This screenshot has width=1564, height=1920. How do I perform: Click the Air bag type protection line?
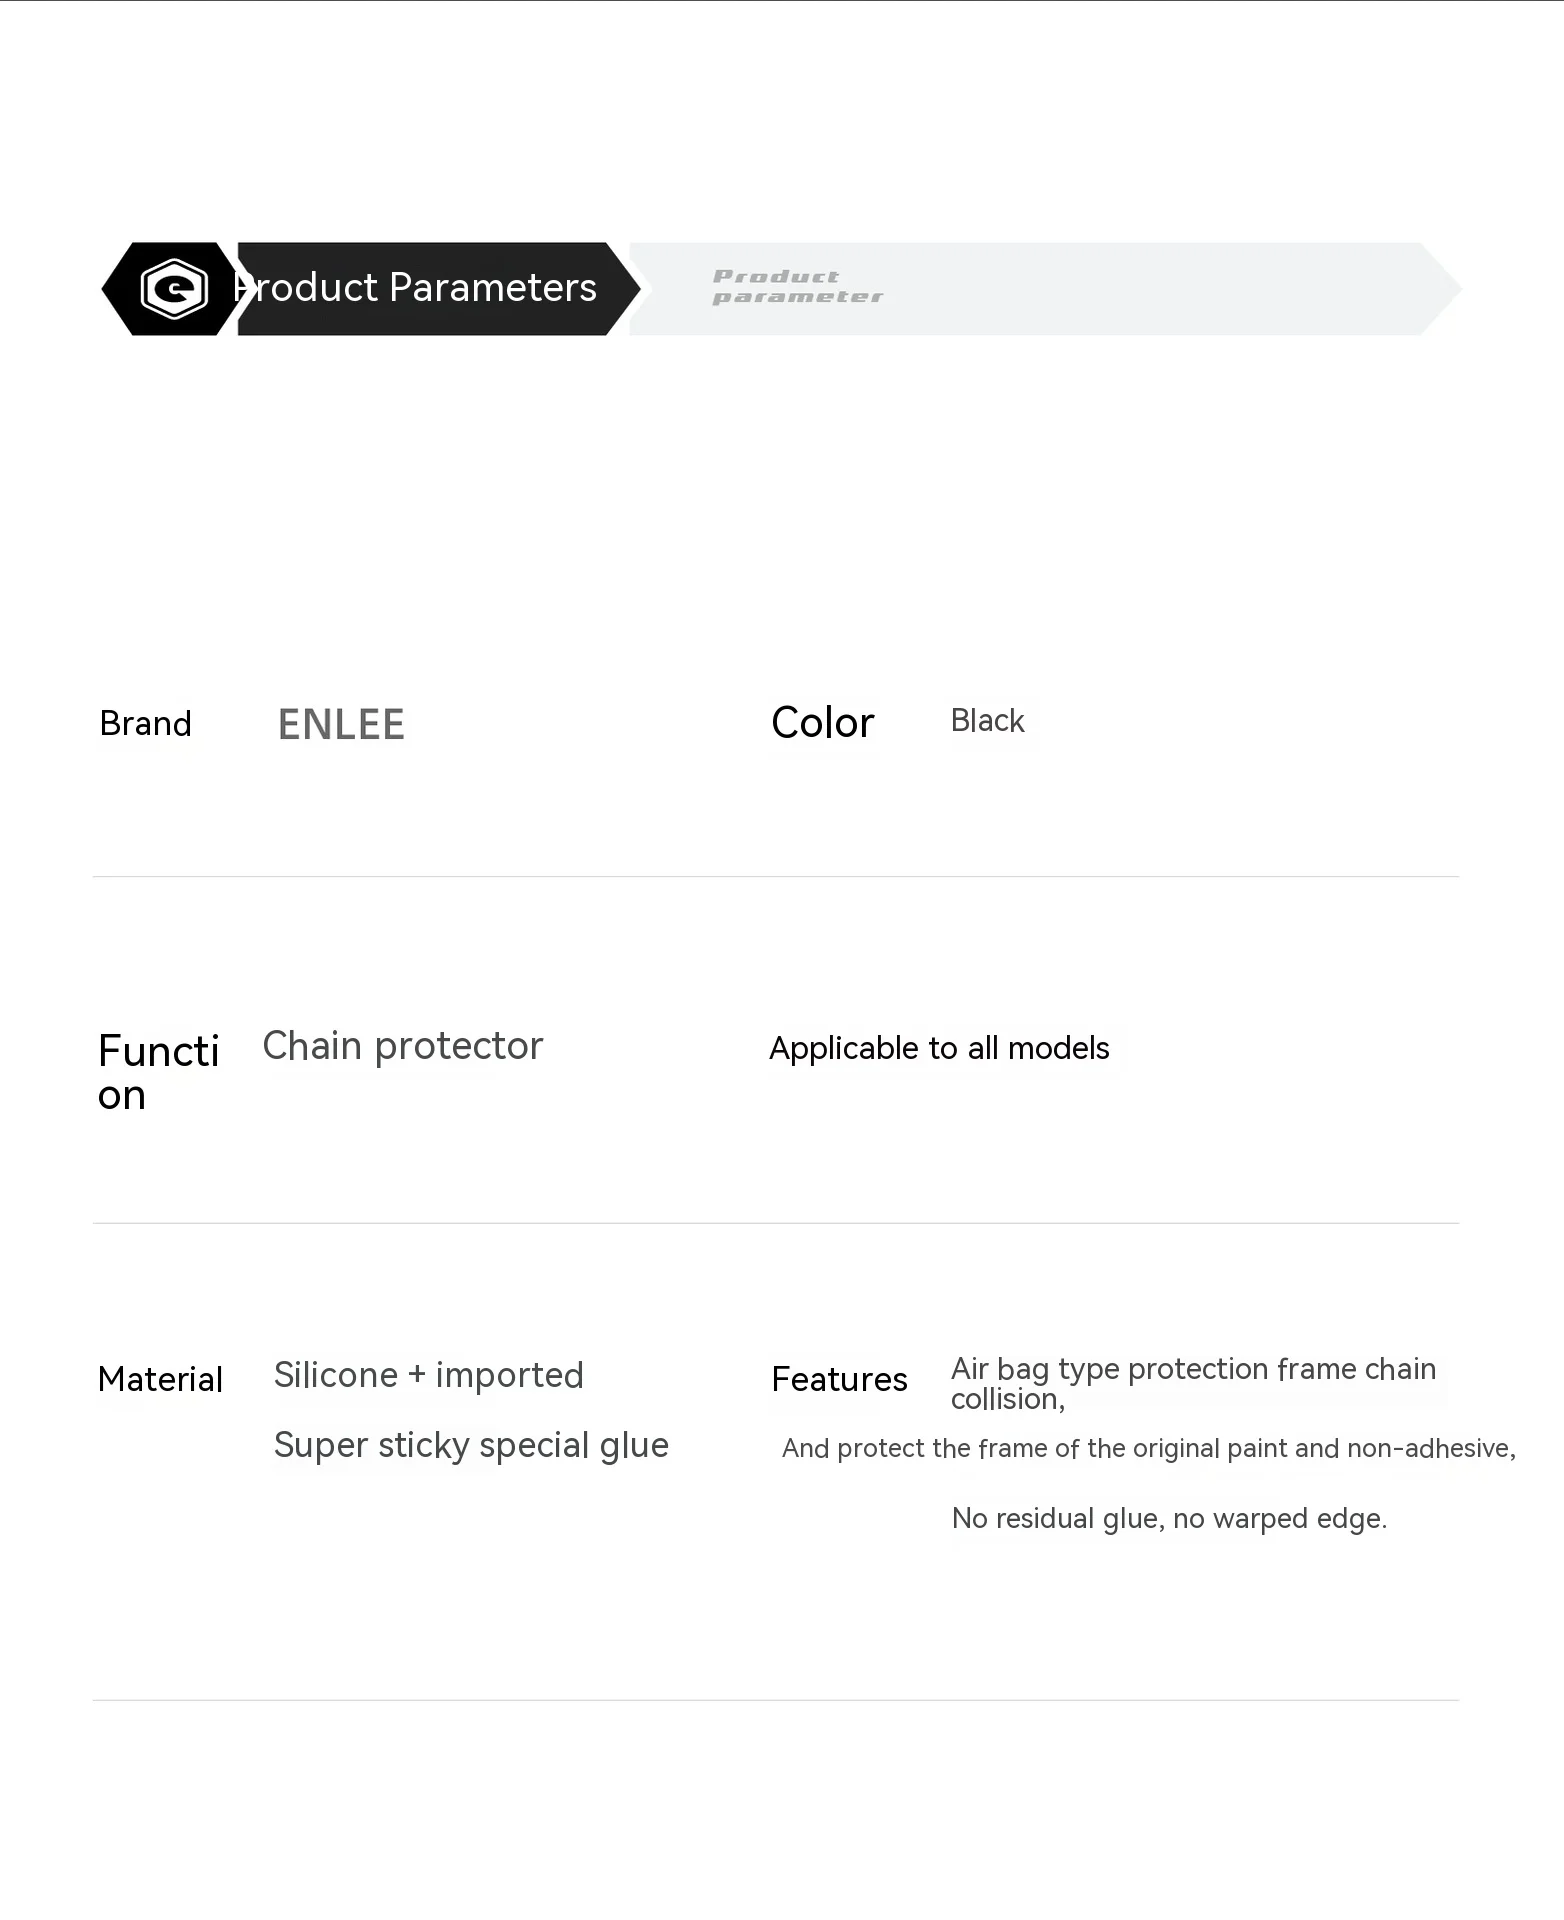tap(1192, 1369)
